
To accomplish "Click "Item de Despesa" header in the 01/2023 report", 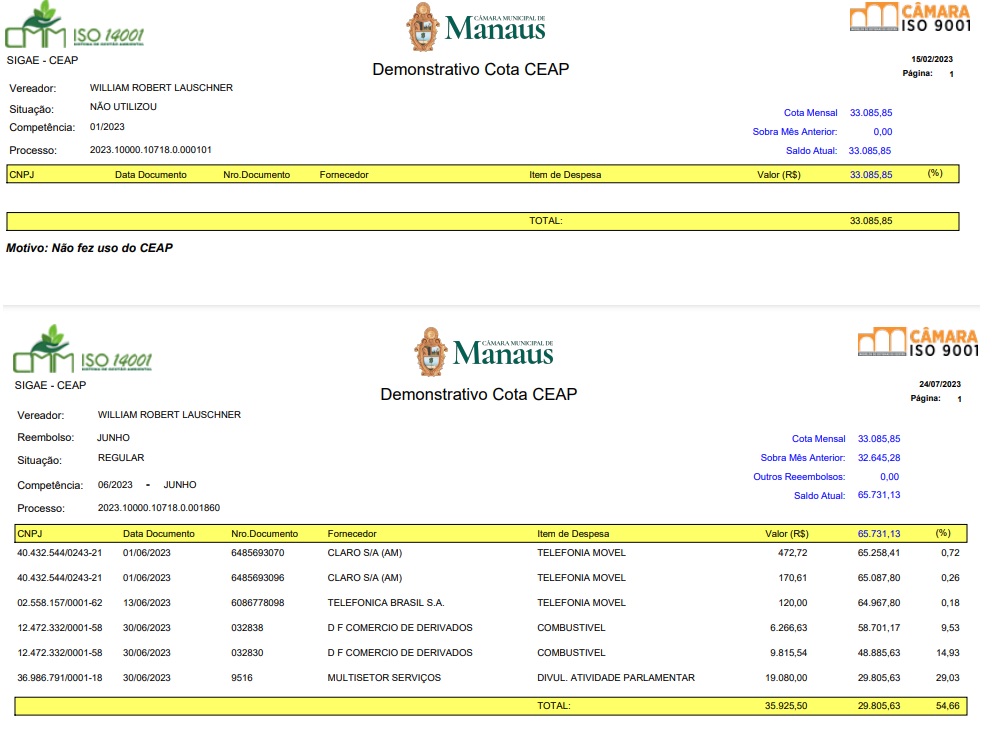I will (x=565, y=174).
